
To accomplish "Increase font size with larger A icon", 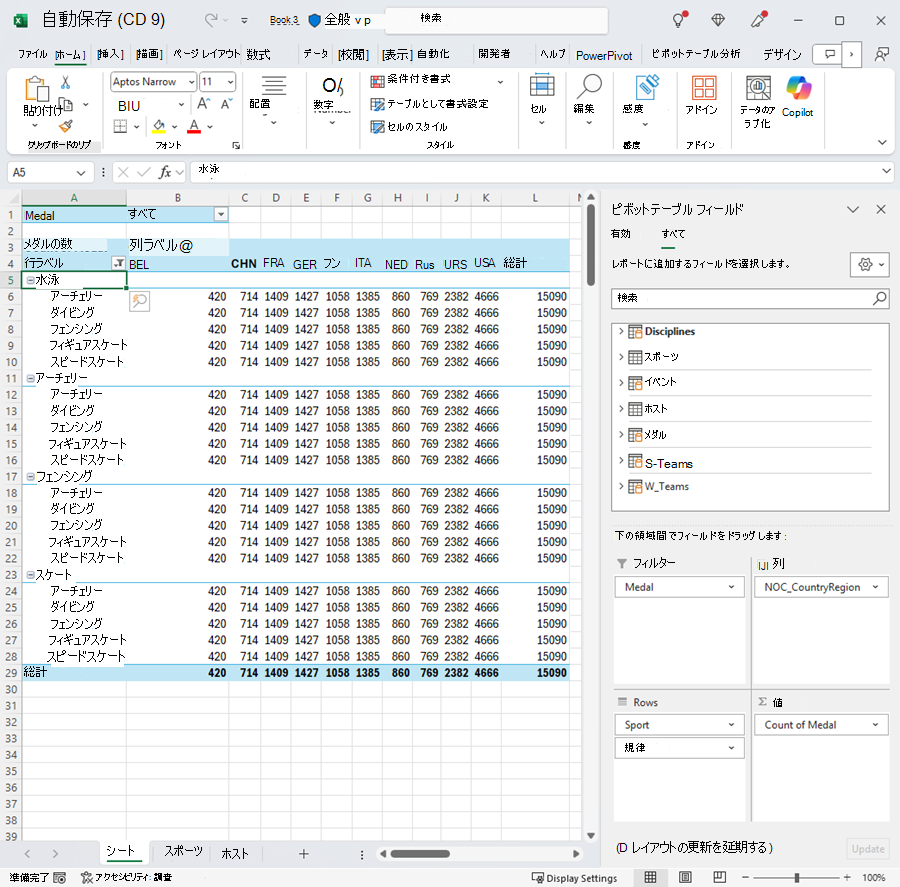I will [203, 104].
